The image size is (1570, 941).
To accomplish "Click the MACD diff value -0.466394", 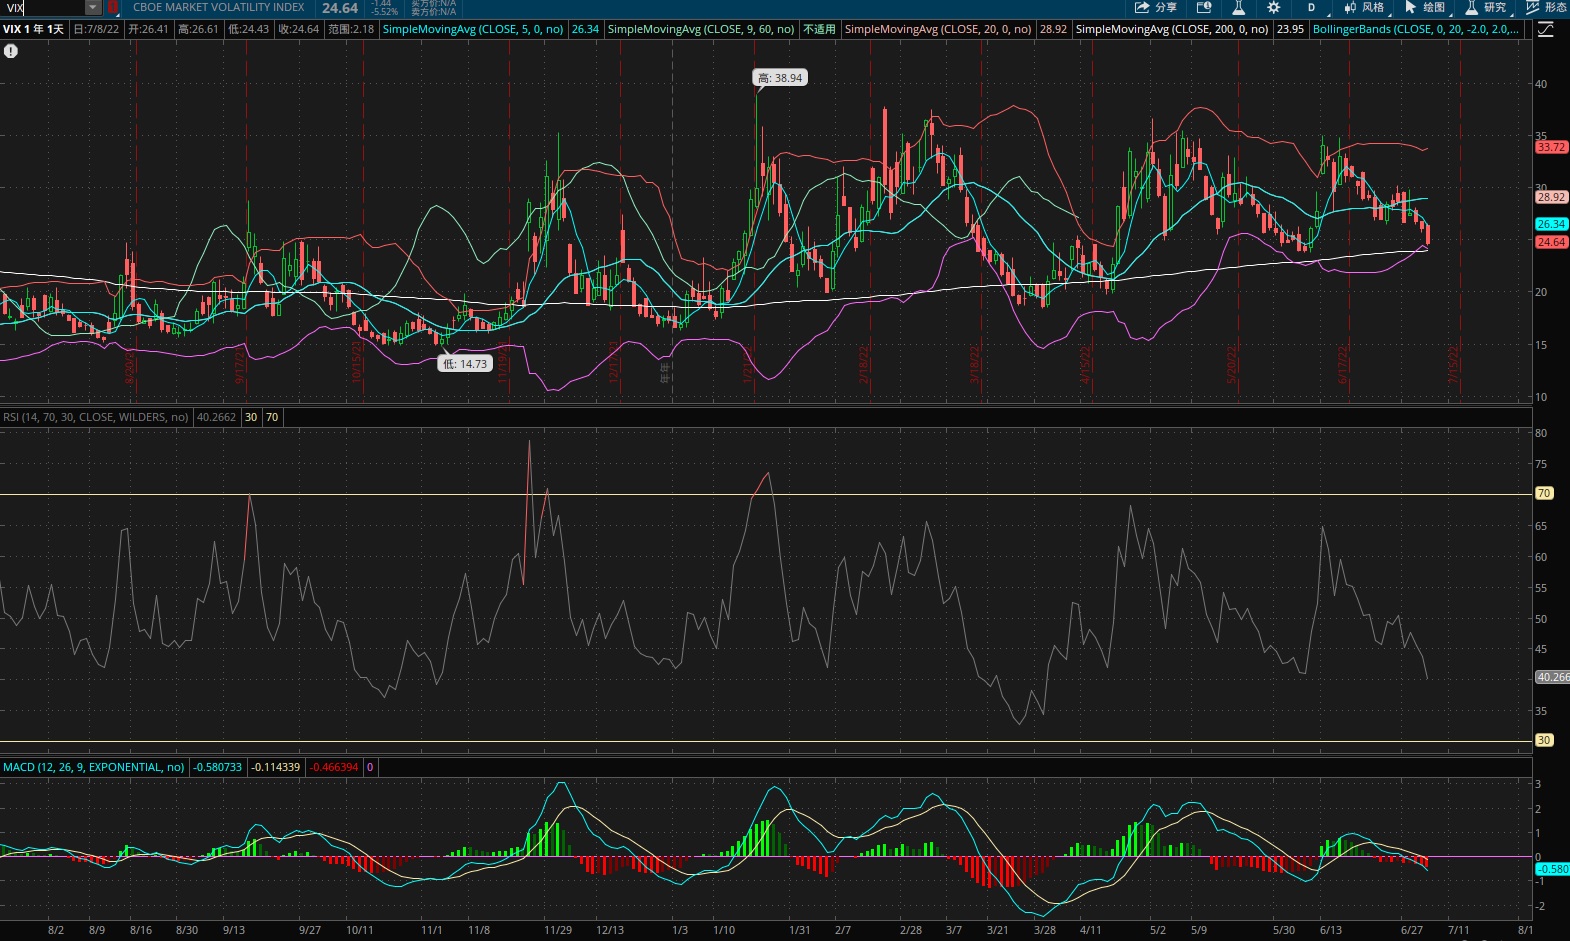I will click(x=334, y=767).
